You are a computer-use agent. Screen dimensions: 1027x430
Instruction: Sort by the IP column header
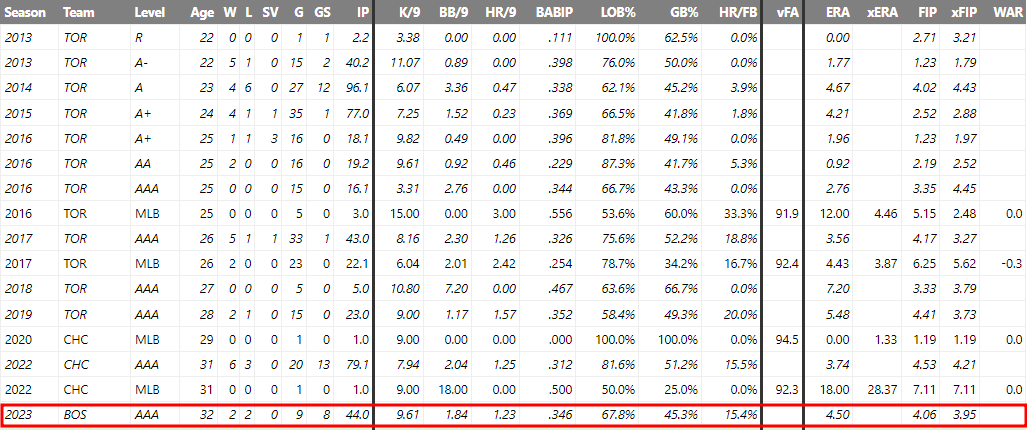tap(363, 12)
